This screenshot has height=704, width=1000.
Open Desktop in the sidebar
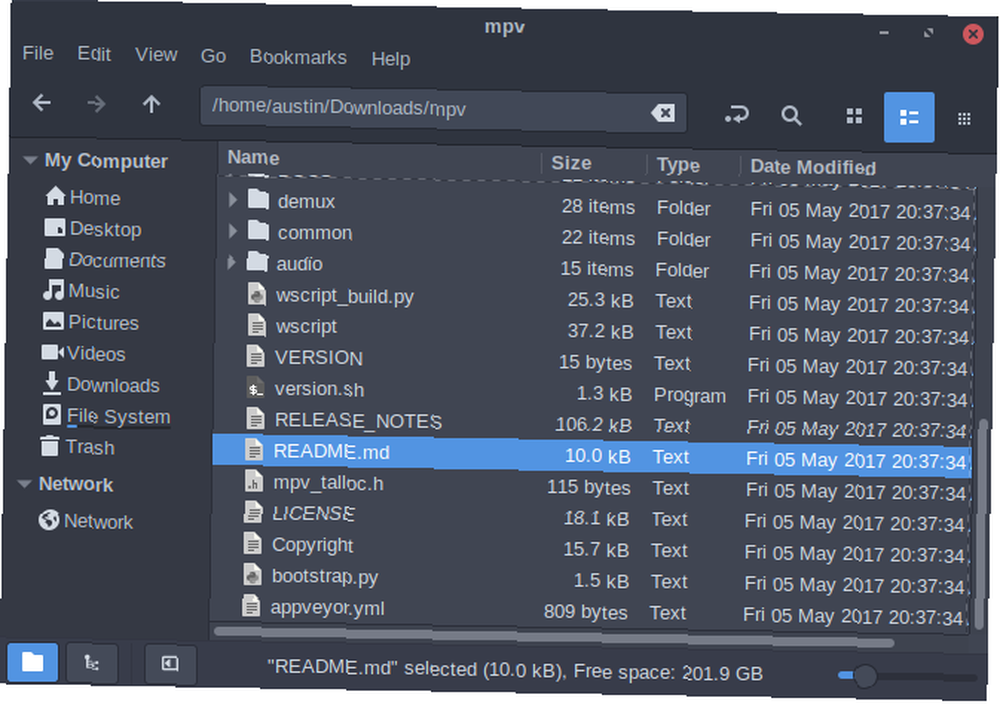pyautogui.click(x=92, y=228)
